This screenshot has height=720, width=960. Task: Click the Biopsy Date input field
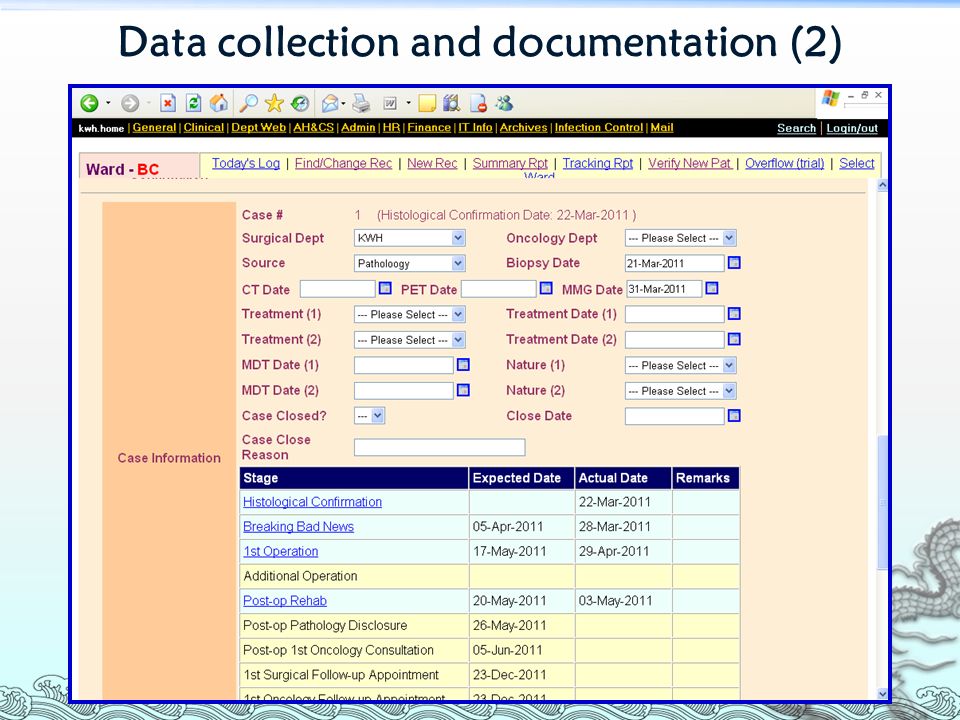675,263
